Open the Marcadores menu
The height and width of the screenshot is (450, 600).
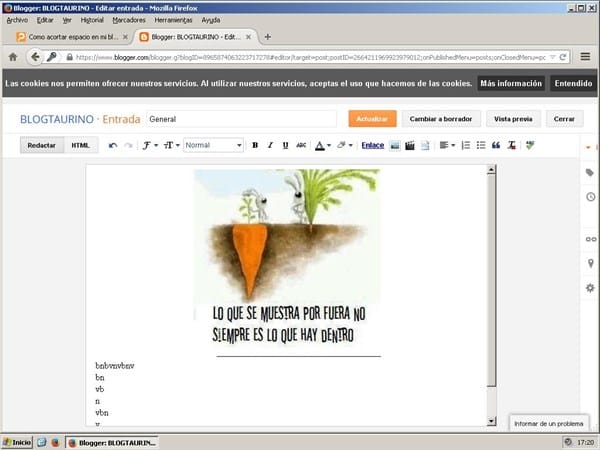coord(129,20)
